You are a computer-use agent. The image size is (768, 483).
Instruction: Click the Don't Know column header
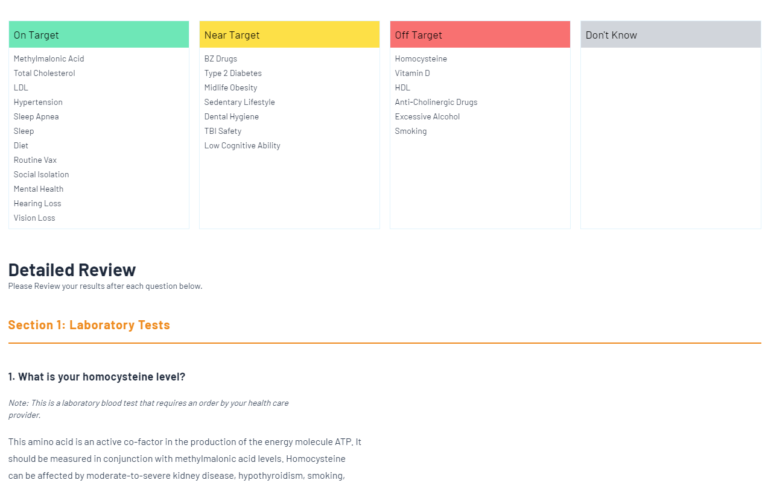(670, 35)
